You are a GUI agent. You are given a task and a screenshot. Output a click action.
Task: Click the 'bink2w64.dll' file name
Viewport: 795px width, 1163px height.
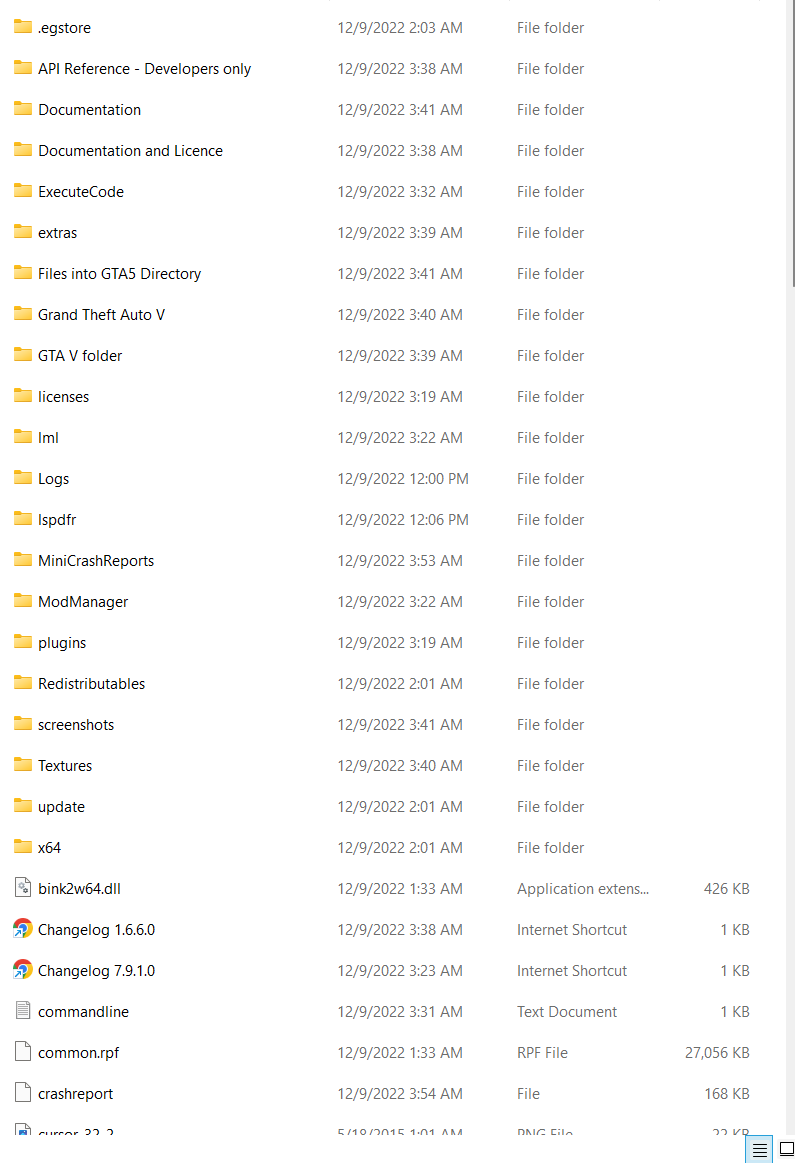79,889
